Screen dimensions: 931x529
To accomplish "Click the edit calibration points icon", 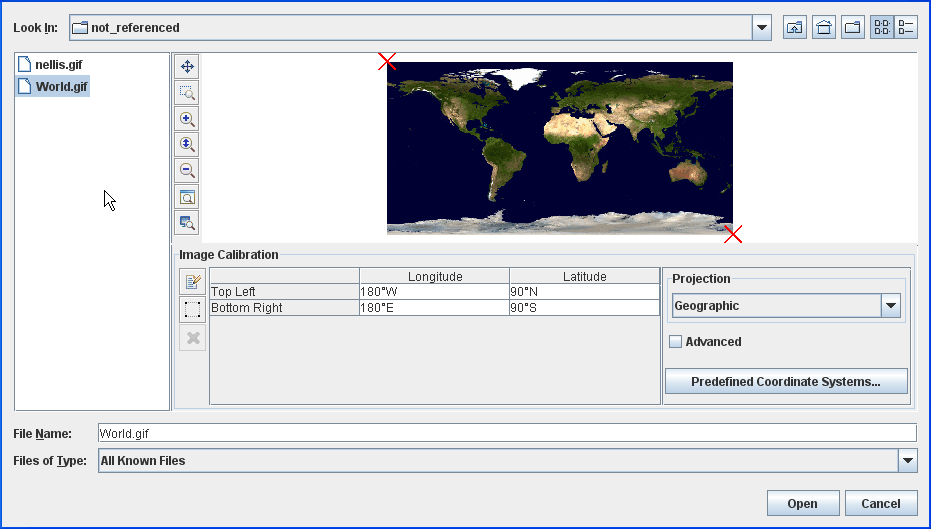I will pyautogui.click(x=193, y=282).
